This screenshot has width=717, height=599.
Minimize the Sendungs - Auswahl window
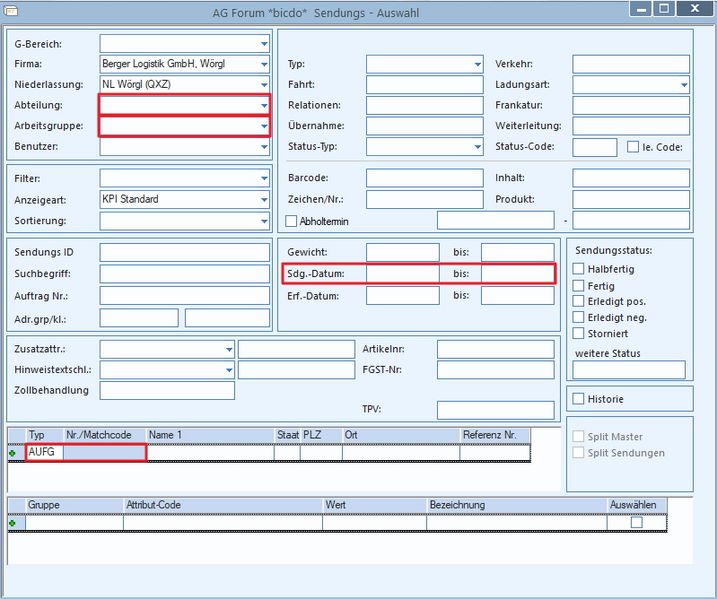(x=642, y=8)
